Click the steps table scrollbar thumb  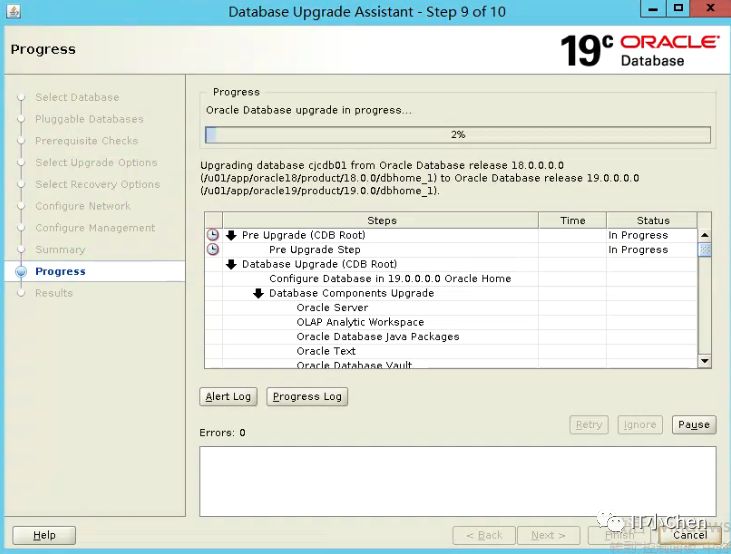(704, 250)
